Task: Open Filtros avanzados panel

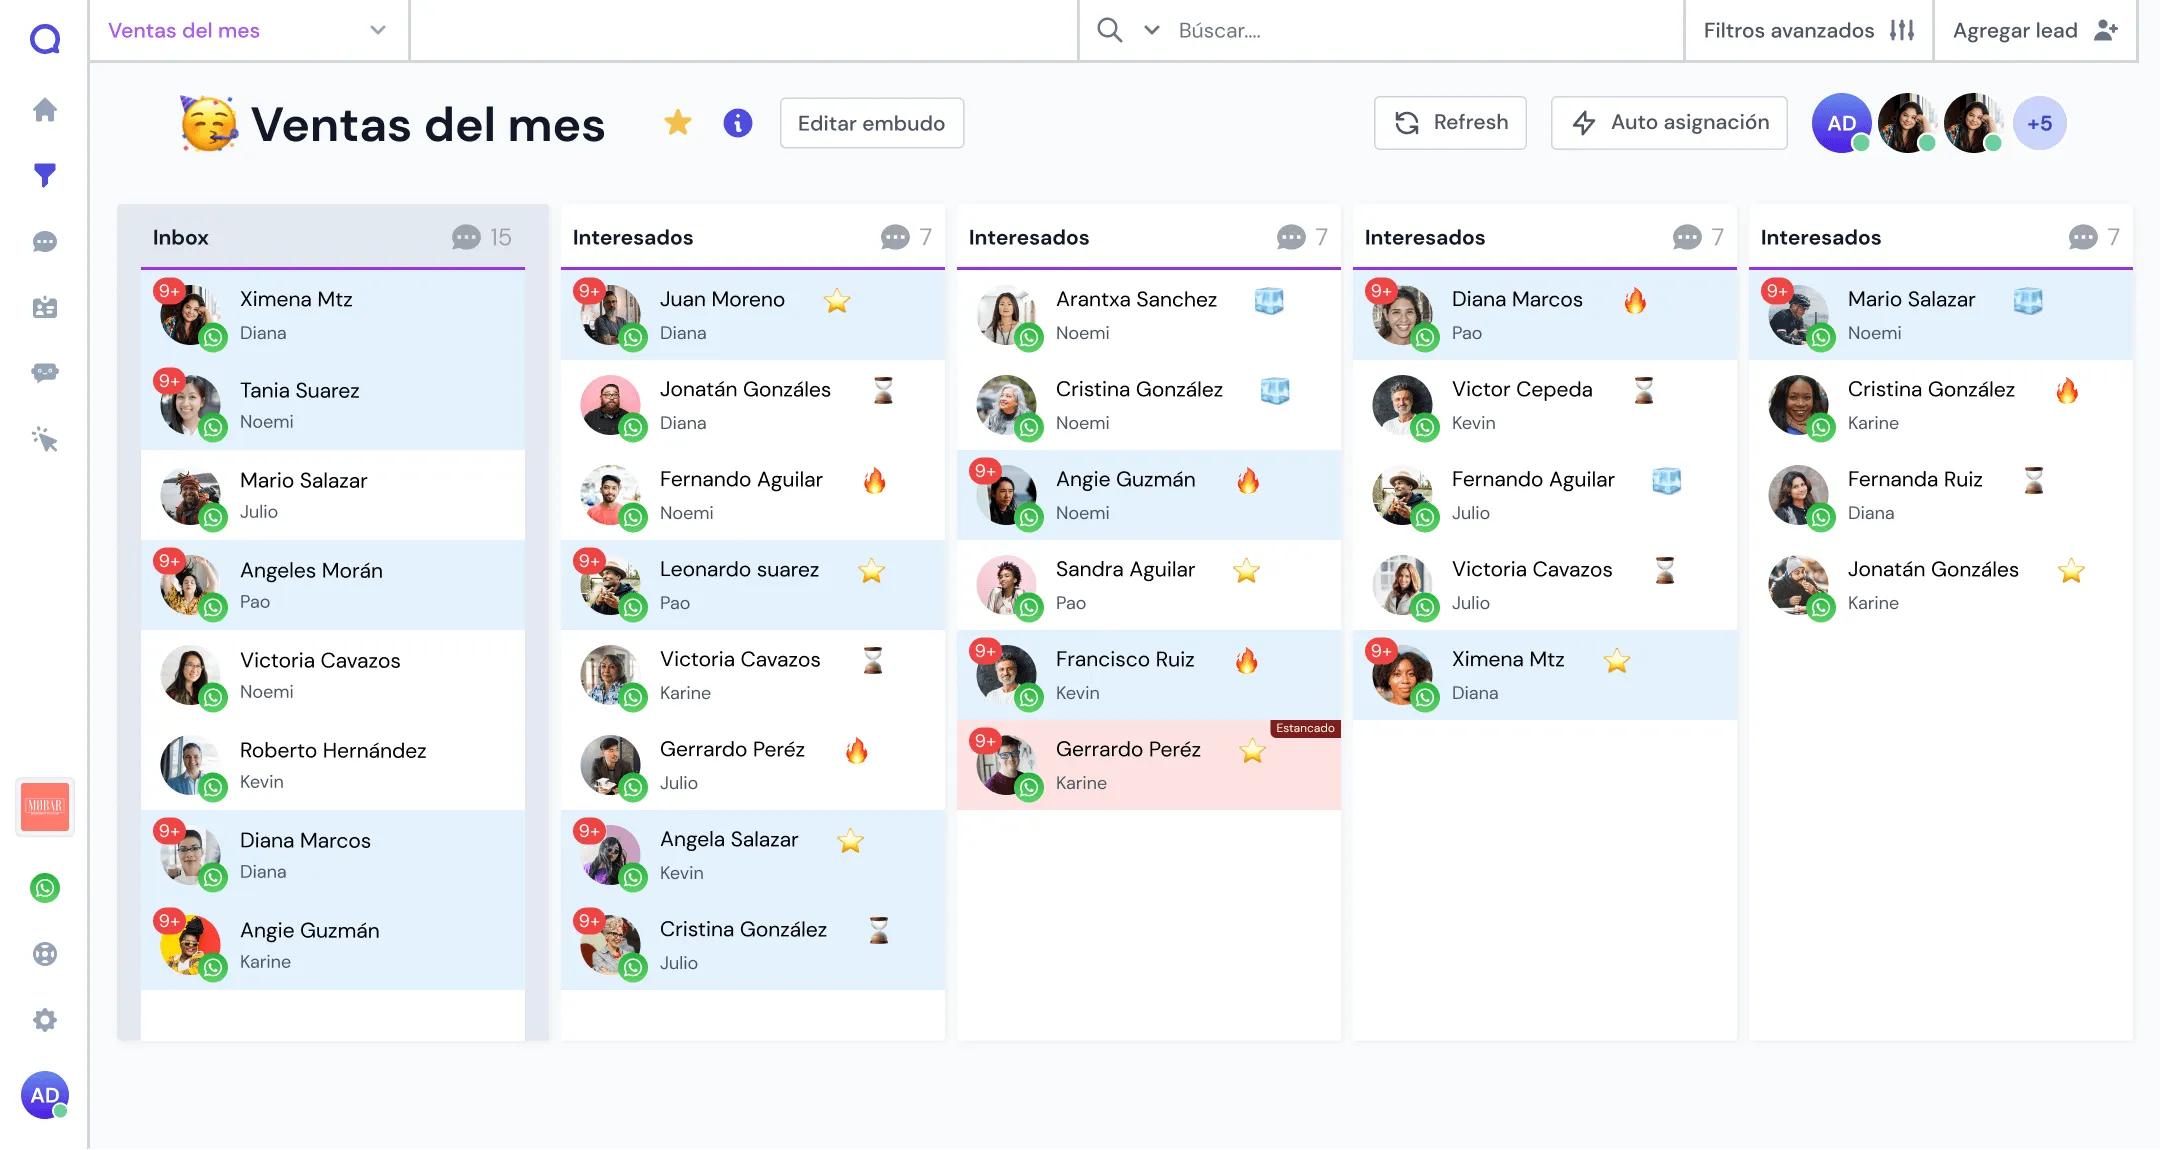Action: point(1808,31)
